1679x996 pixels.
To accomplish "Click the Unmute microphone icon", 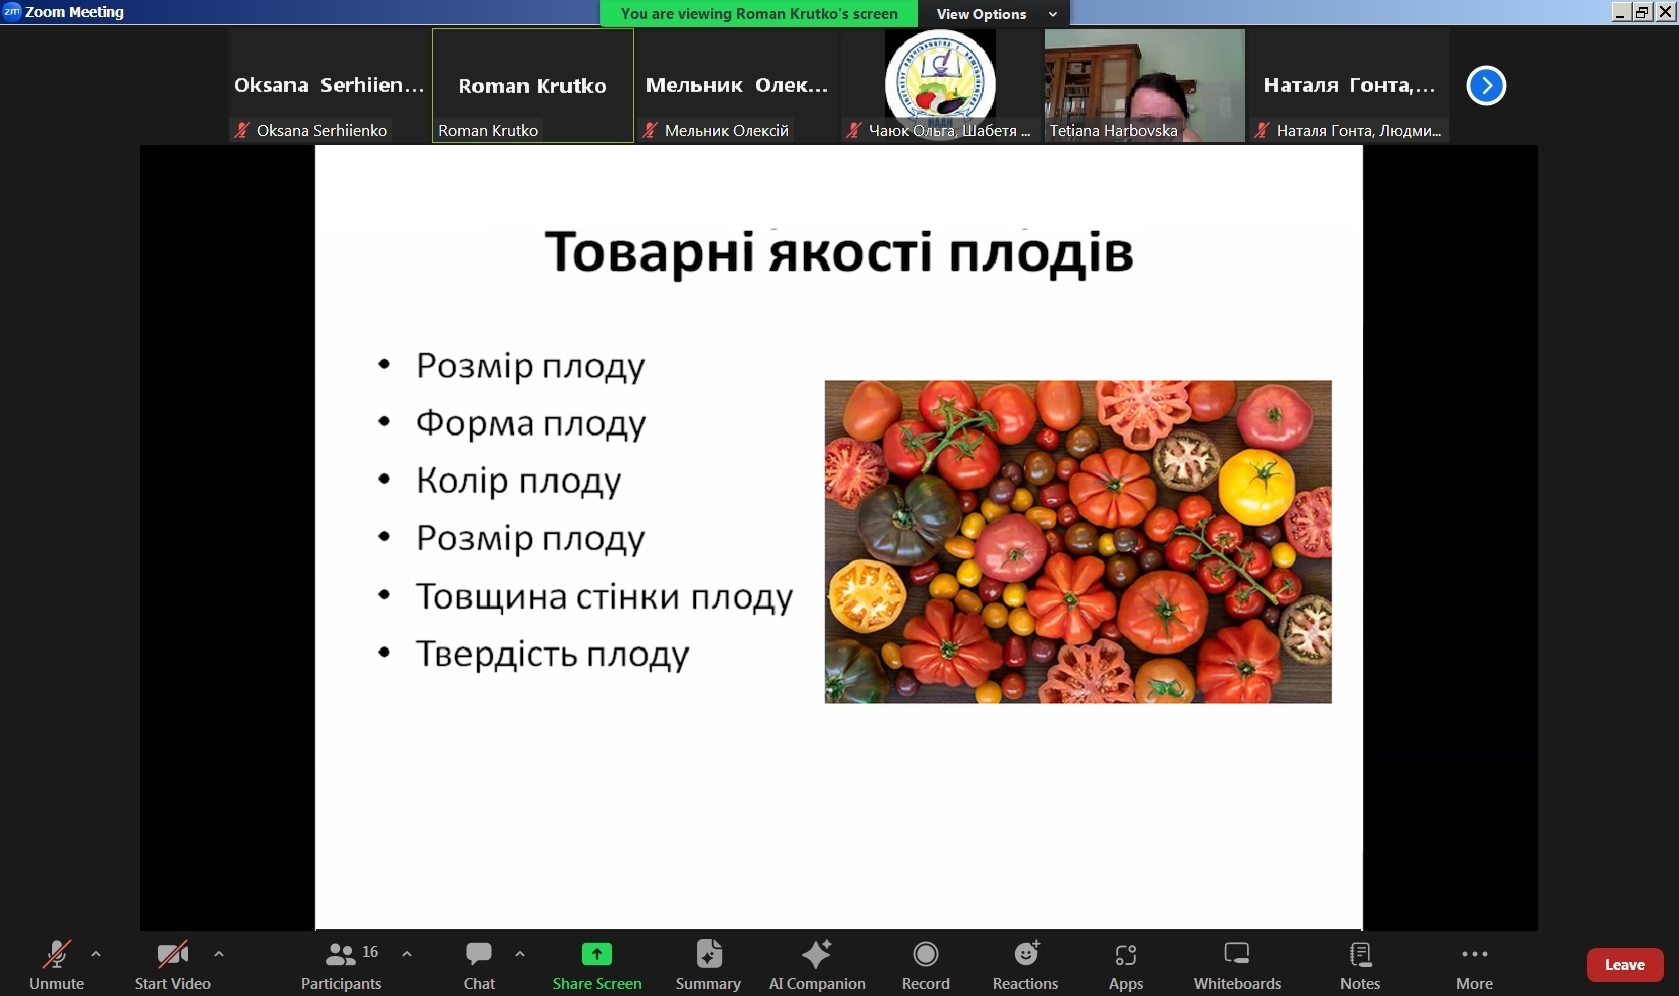I will [56, 955].
